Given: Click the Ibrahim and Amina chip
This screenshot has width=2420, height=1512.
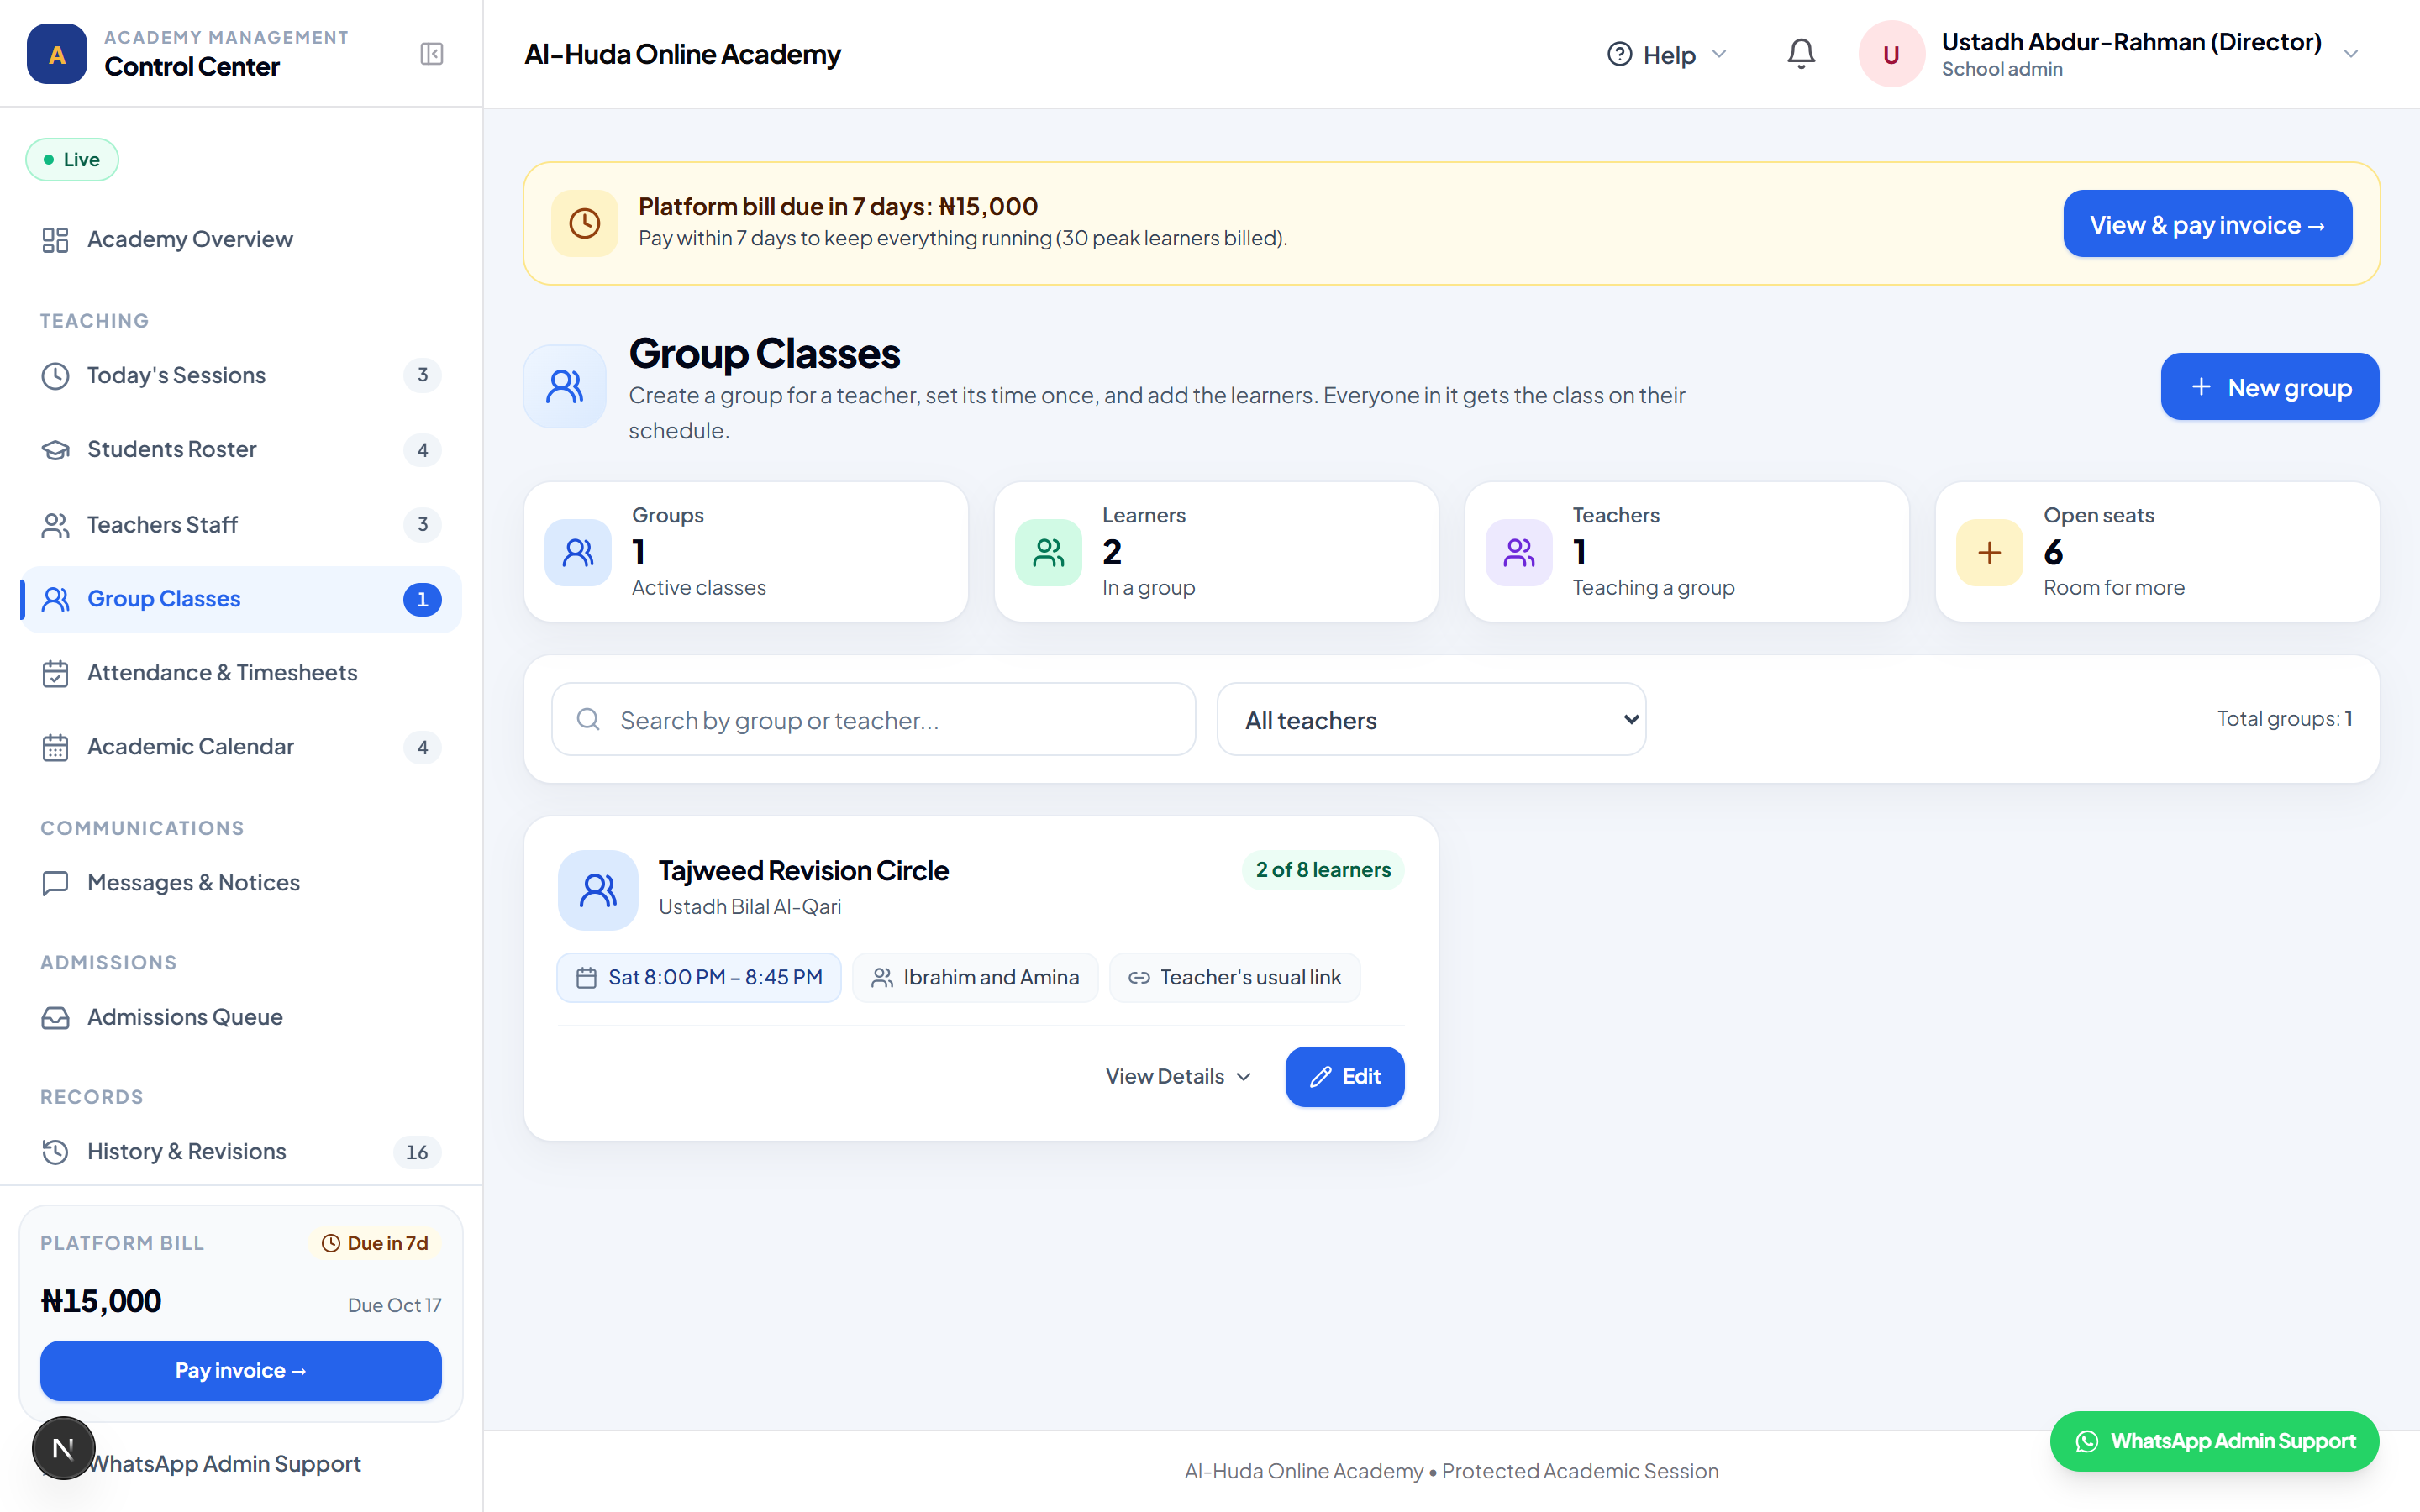Looking at the screenshot, I should pyautogui.click(x=975, y=978).
